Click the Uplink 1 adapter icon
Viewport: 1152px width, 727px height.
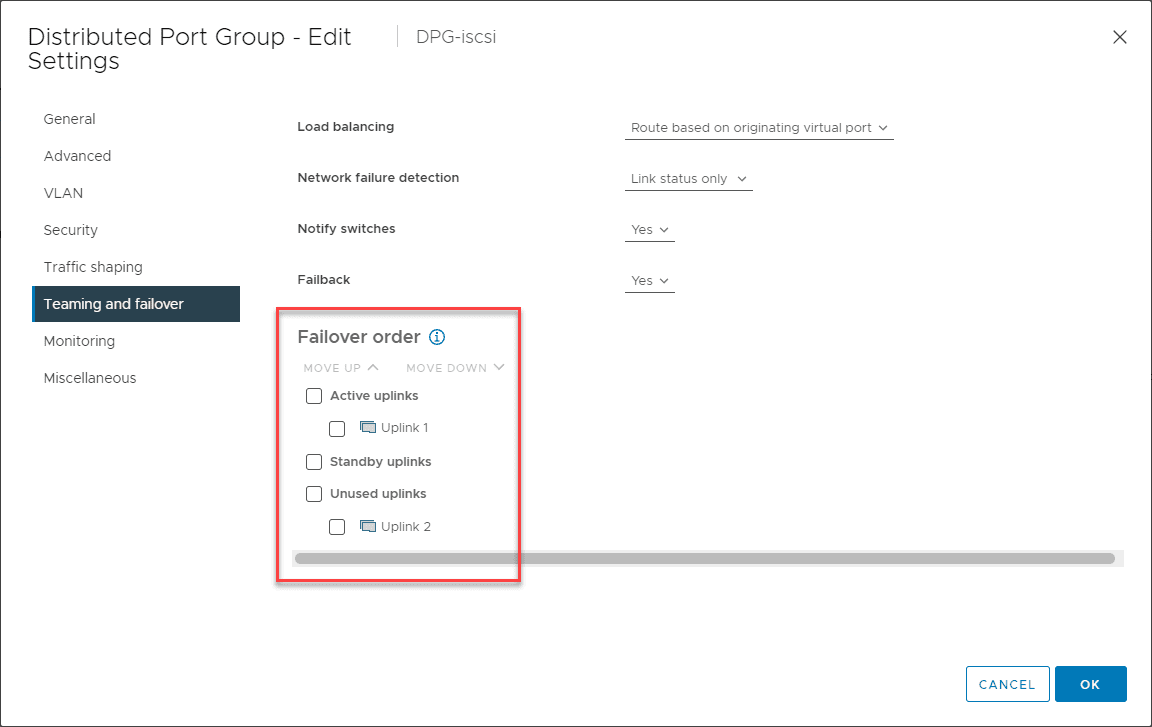click(367, 427)
